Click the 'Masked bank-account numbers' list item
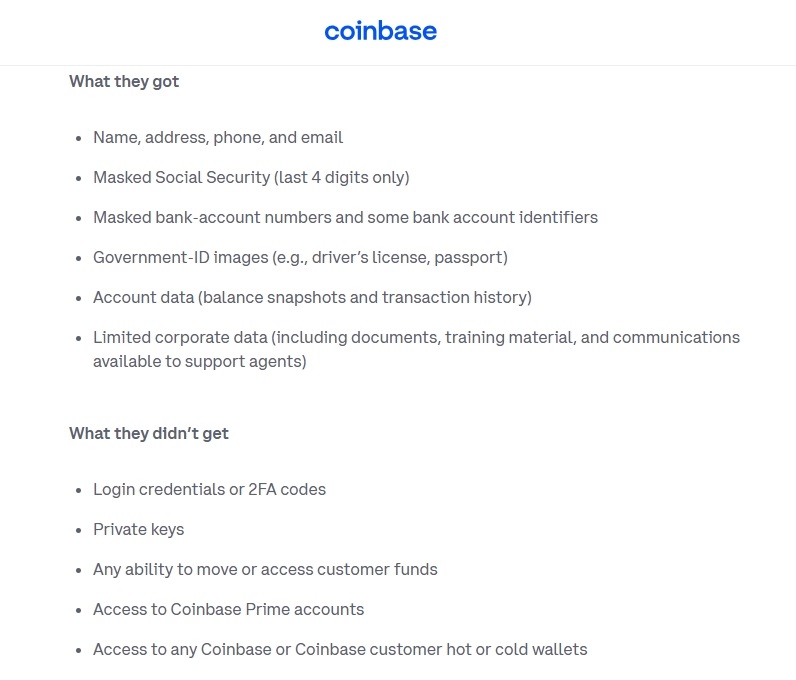The image size is (796, 680). [345, 217]
